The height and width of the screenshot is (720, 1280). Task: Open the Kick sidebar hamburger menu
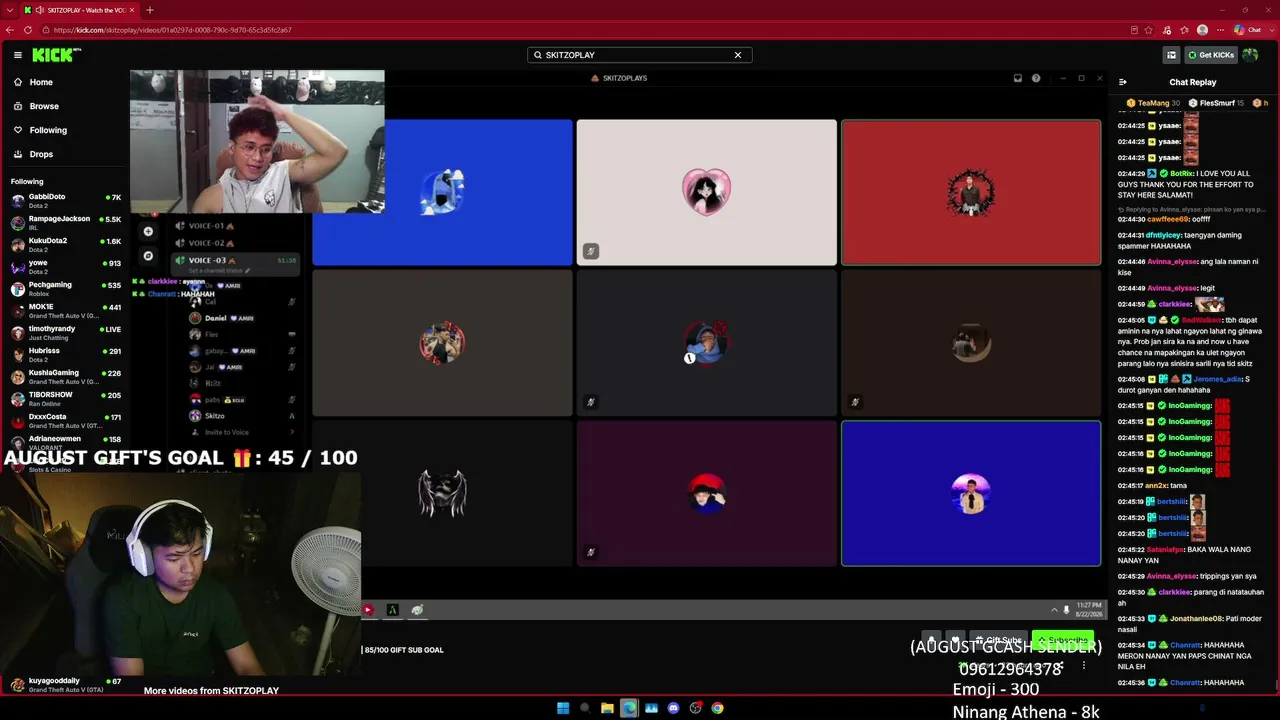point(18,55)
